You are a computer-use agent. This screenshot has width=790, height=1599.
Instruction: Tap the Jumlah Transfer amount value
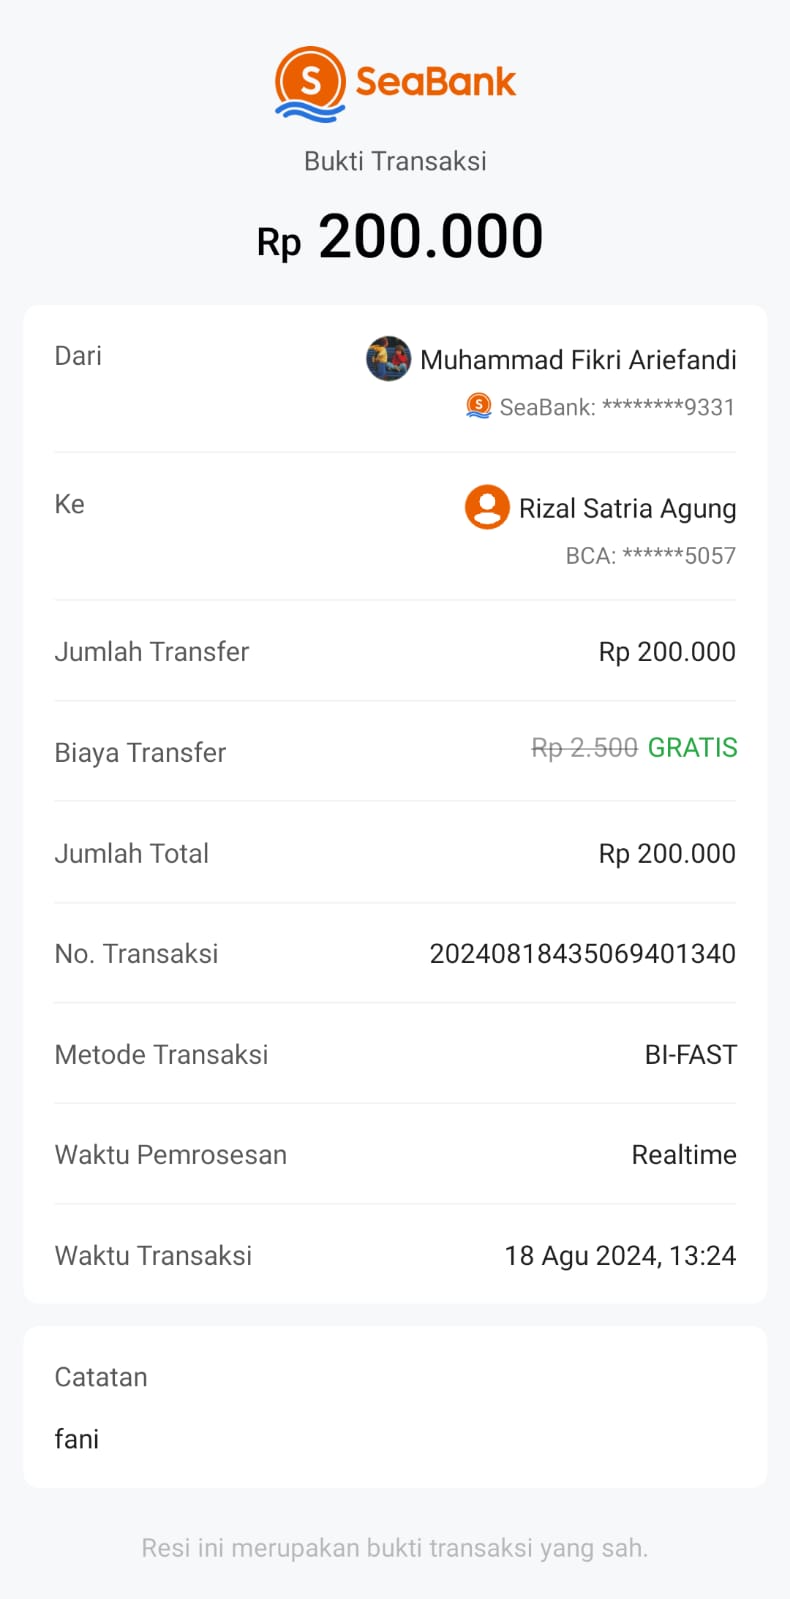click(x=667, y=652)
